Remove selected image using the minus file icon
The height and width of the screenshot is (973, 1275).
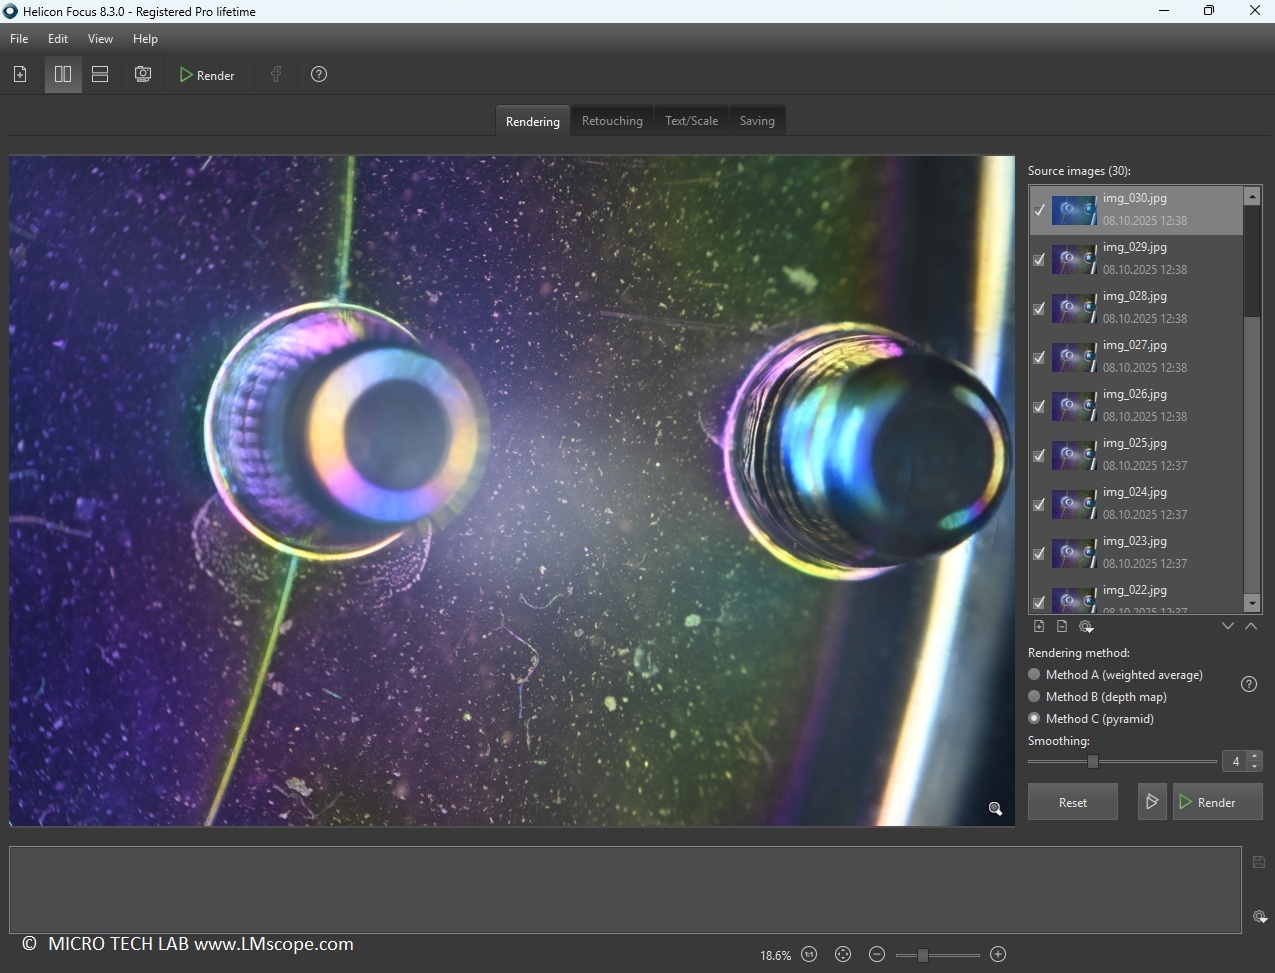coord(1062,627)
